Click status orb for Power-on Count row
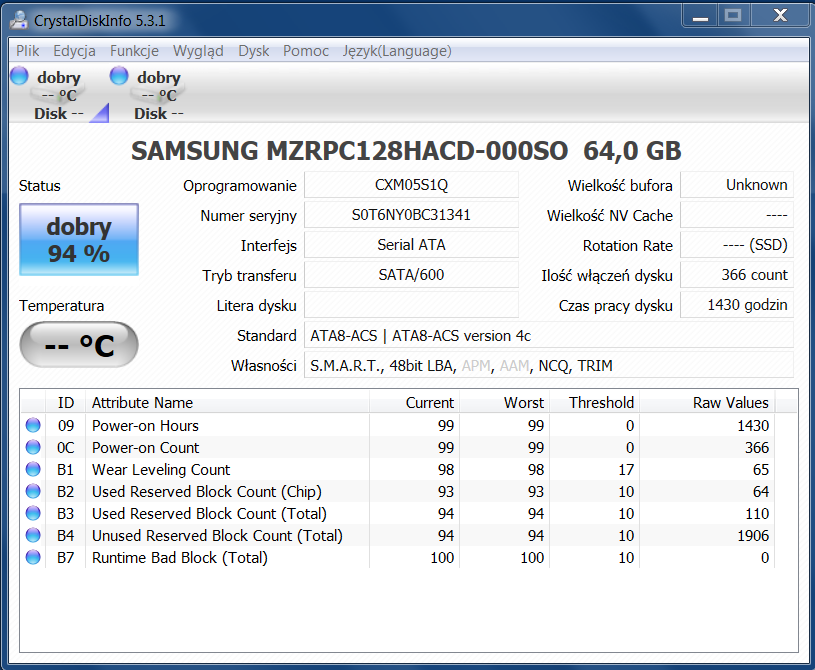 [x=33, y=447]
